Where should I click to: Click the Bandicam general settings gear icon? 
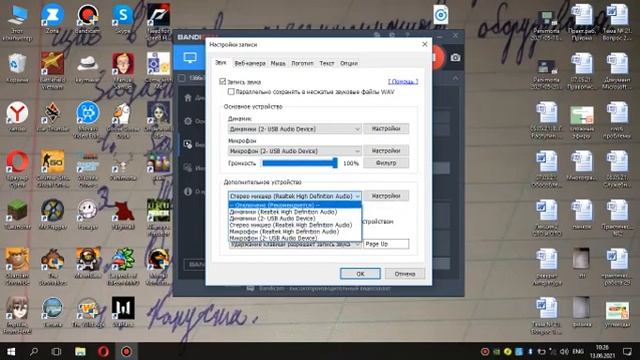click(x=188, y=121)
